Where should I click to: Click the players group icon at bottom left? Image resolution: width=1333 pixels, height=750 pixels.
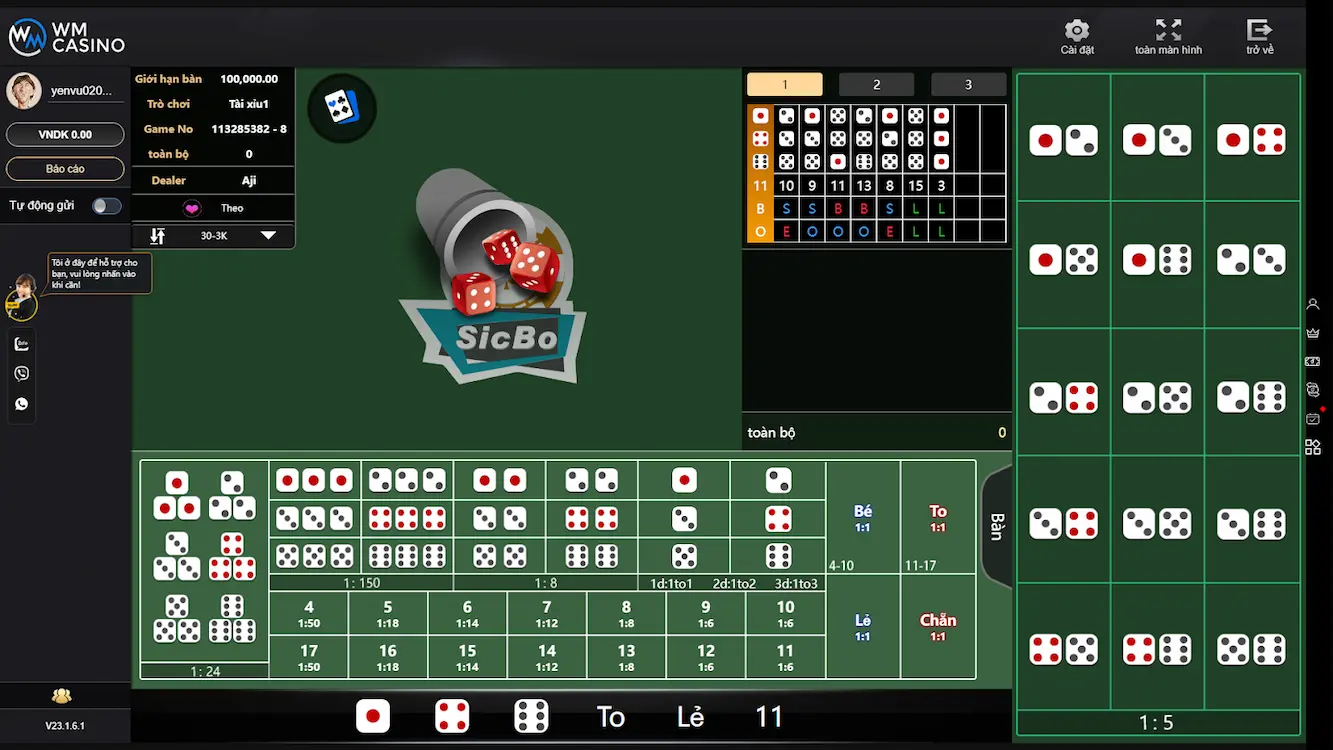(62, 696)
